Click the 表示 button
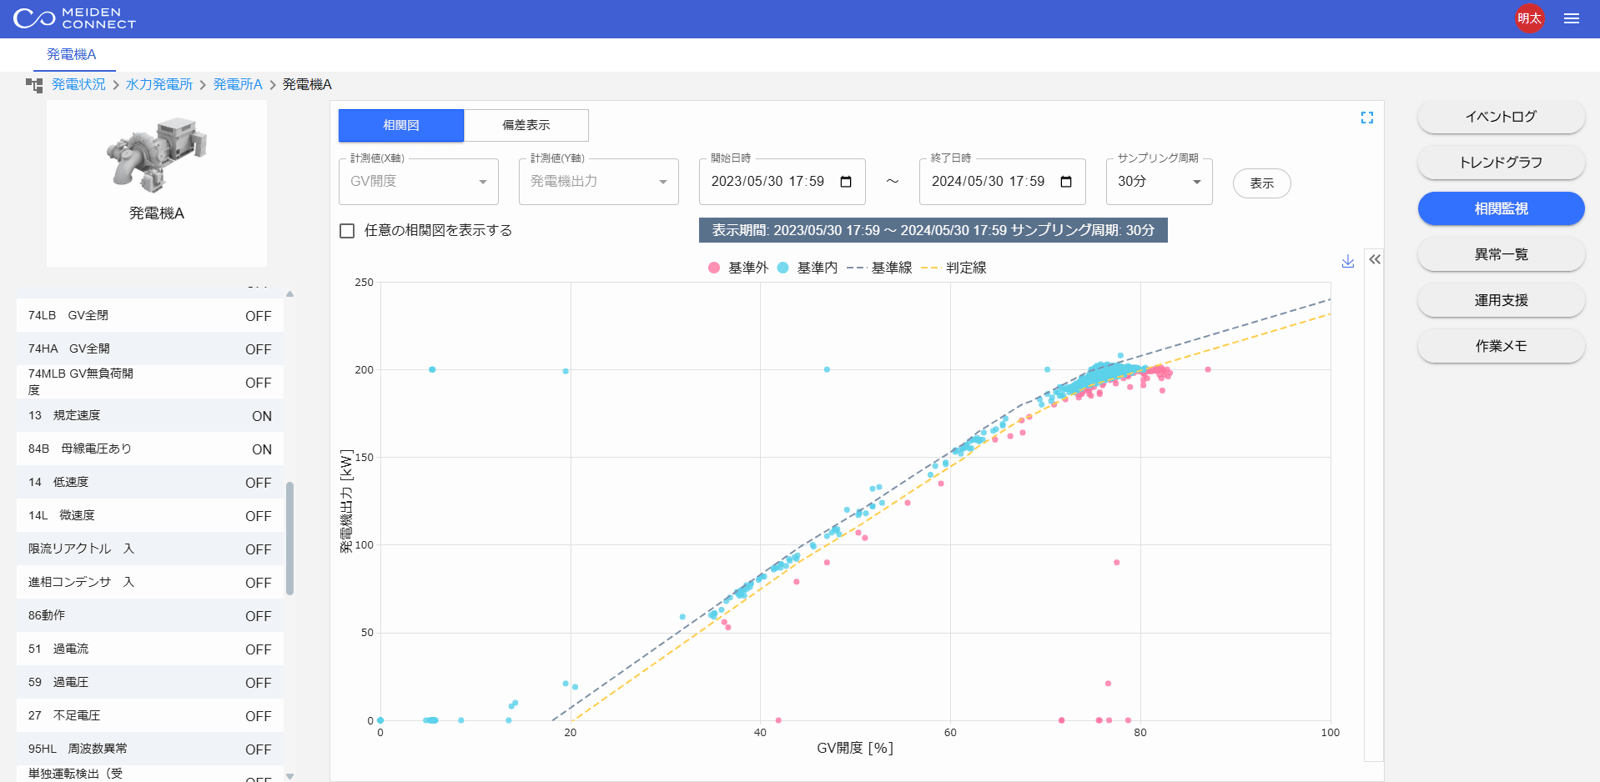1600x782 pixels. tap(1262, 183)
